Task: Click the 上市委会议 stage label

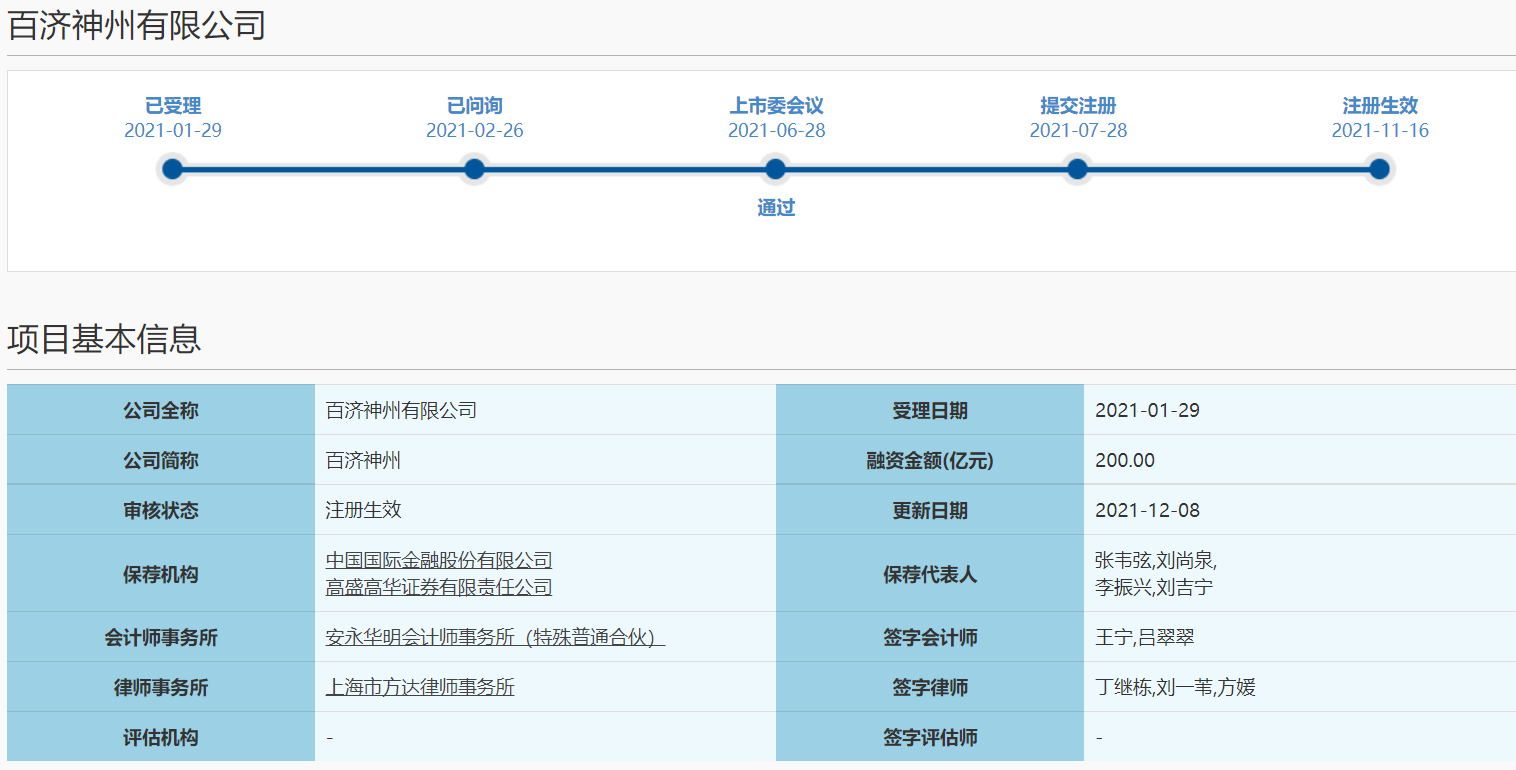Action: click(x=776, y=106)
